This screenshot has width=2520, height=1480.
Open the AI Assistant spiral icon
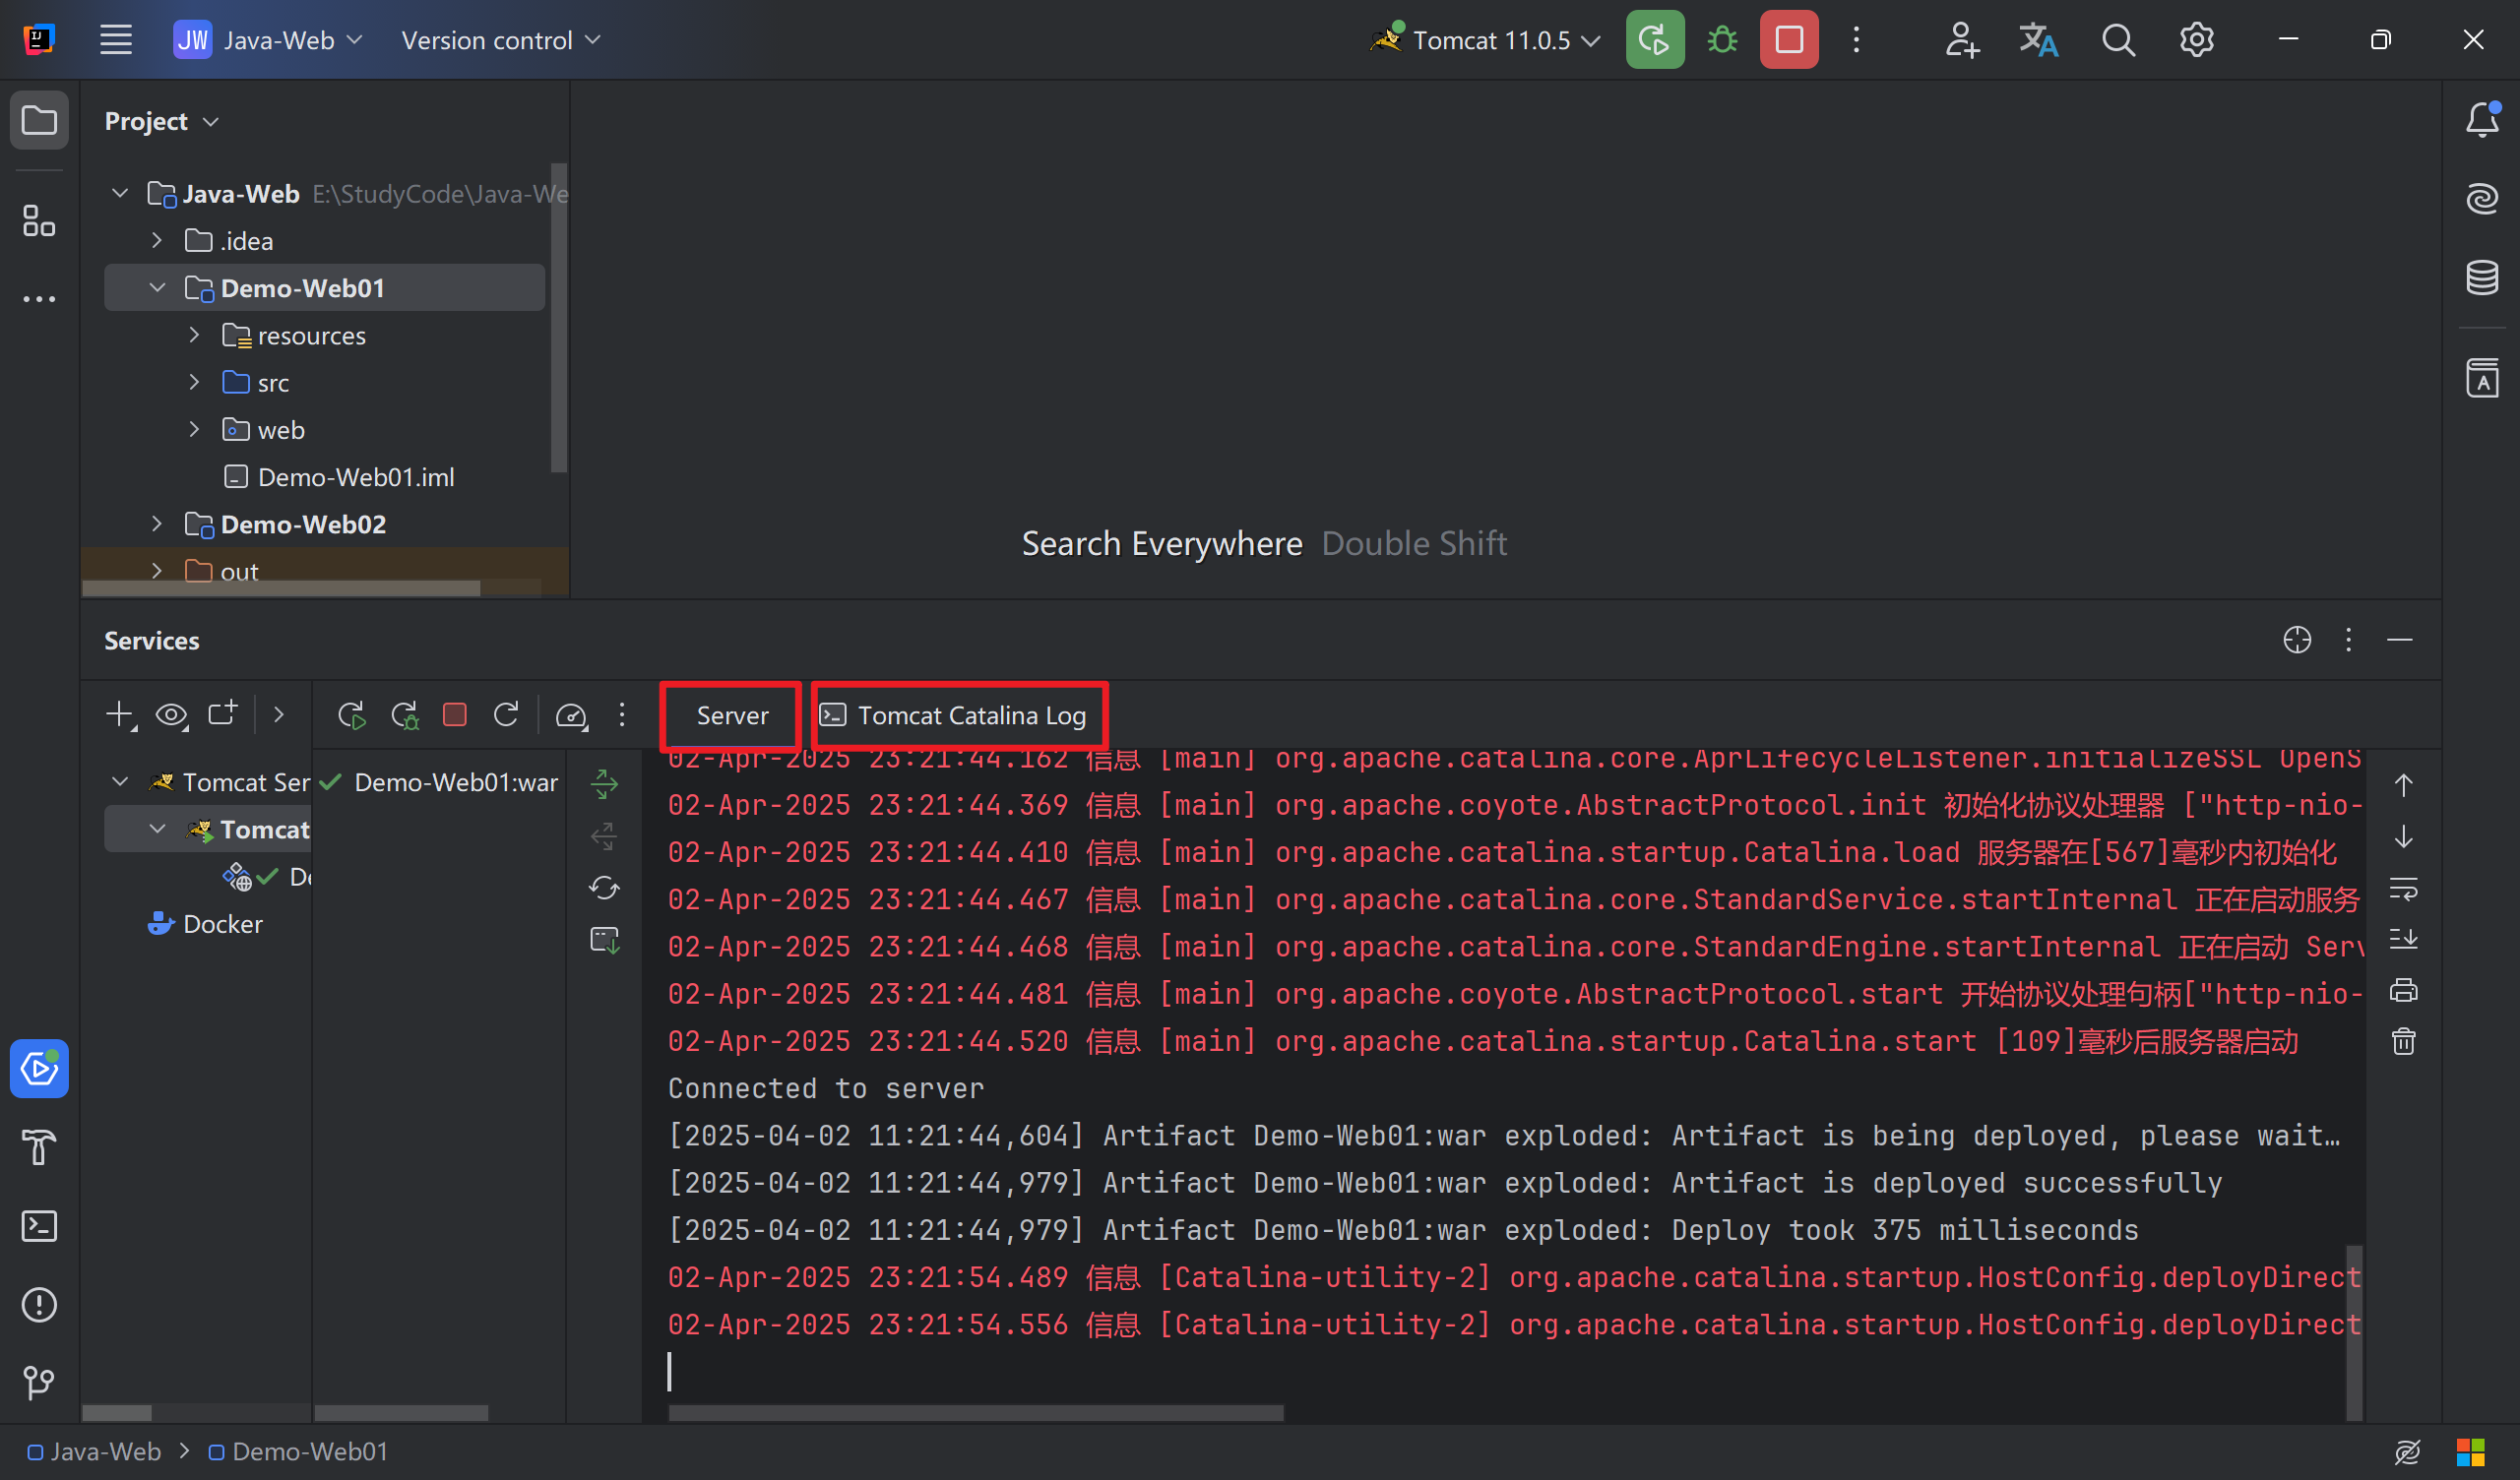pos(2482,199)
